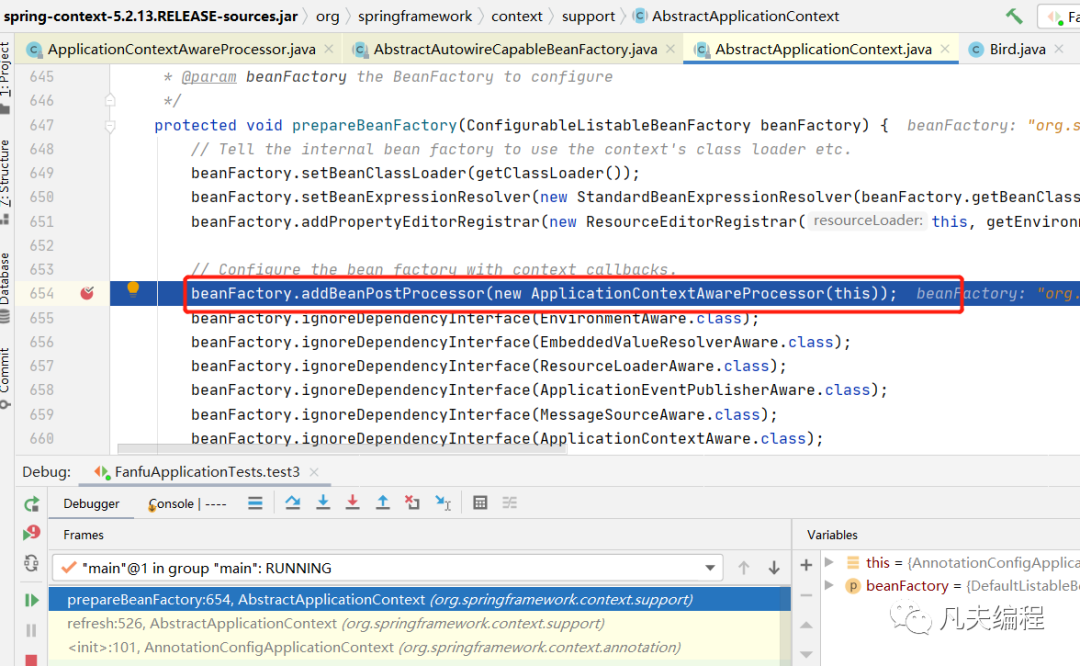
Task: Select the <init>:101 AnnotationConfigApplicationContext frame
Action: [419, 647]
